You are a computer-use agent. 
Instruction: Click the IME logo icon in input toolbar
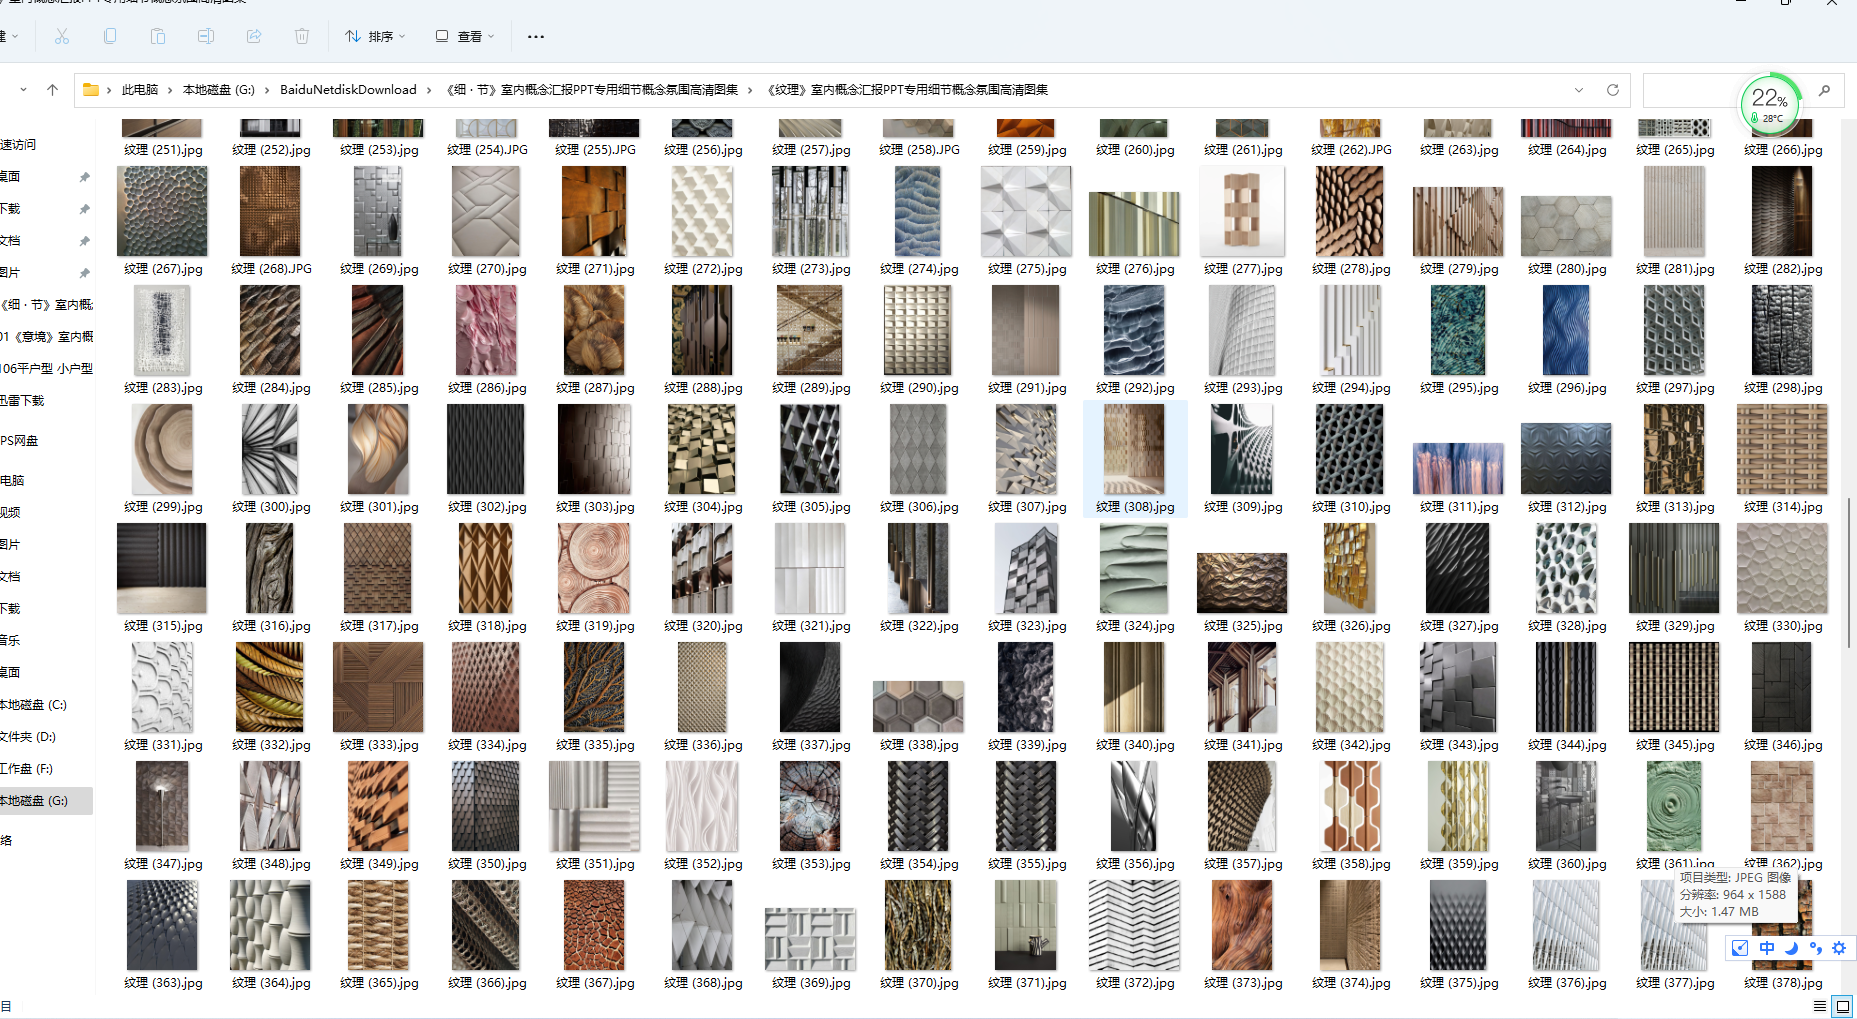click(x=1740, y=948)
